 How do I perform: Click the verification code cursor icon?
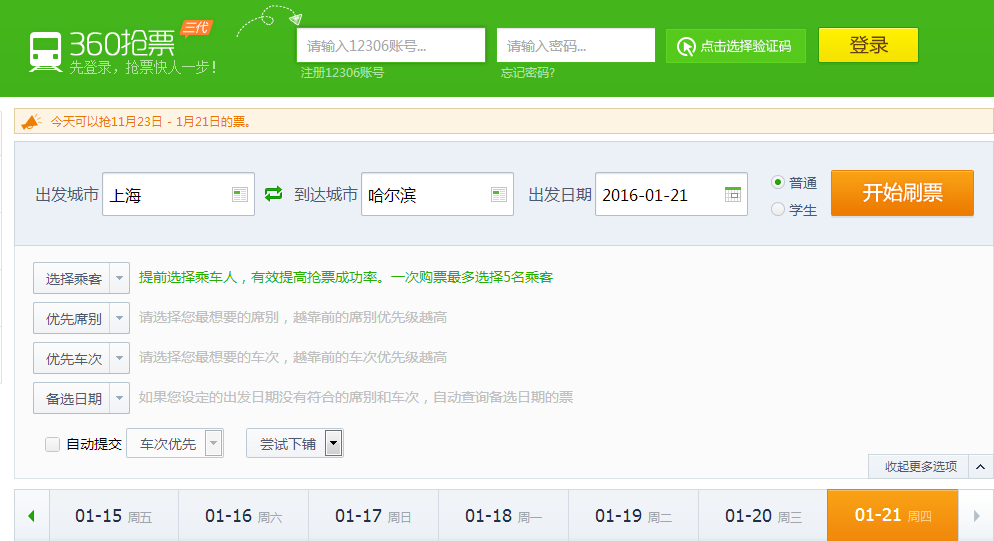click(686, 46)
